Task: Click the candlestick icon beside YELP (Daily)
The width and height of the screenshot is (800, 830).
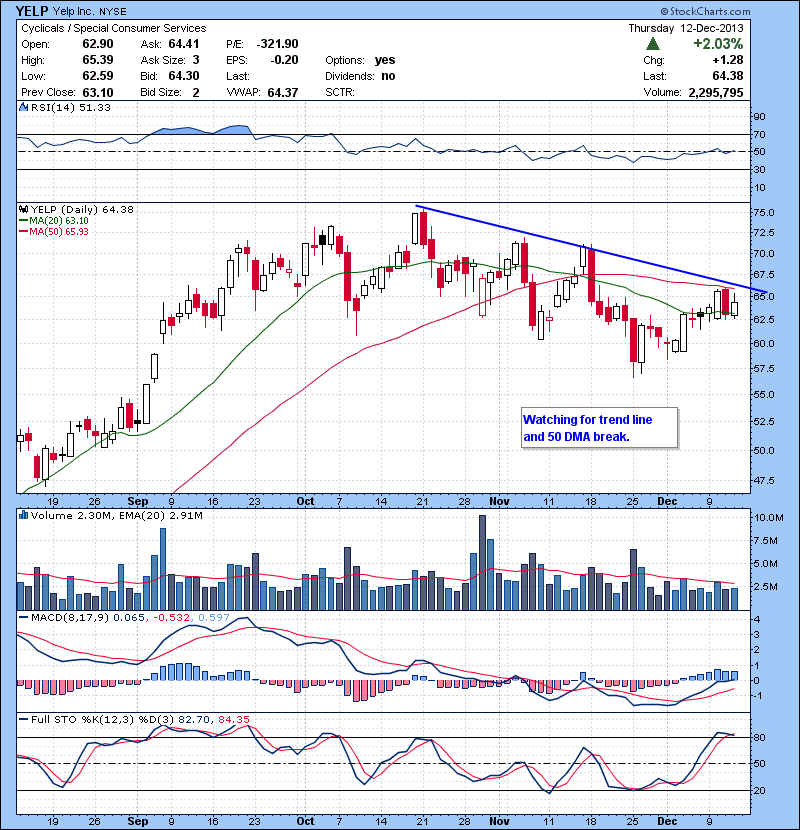Action: point(24,209)
